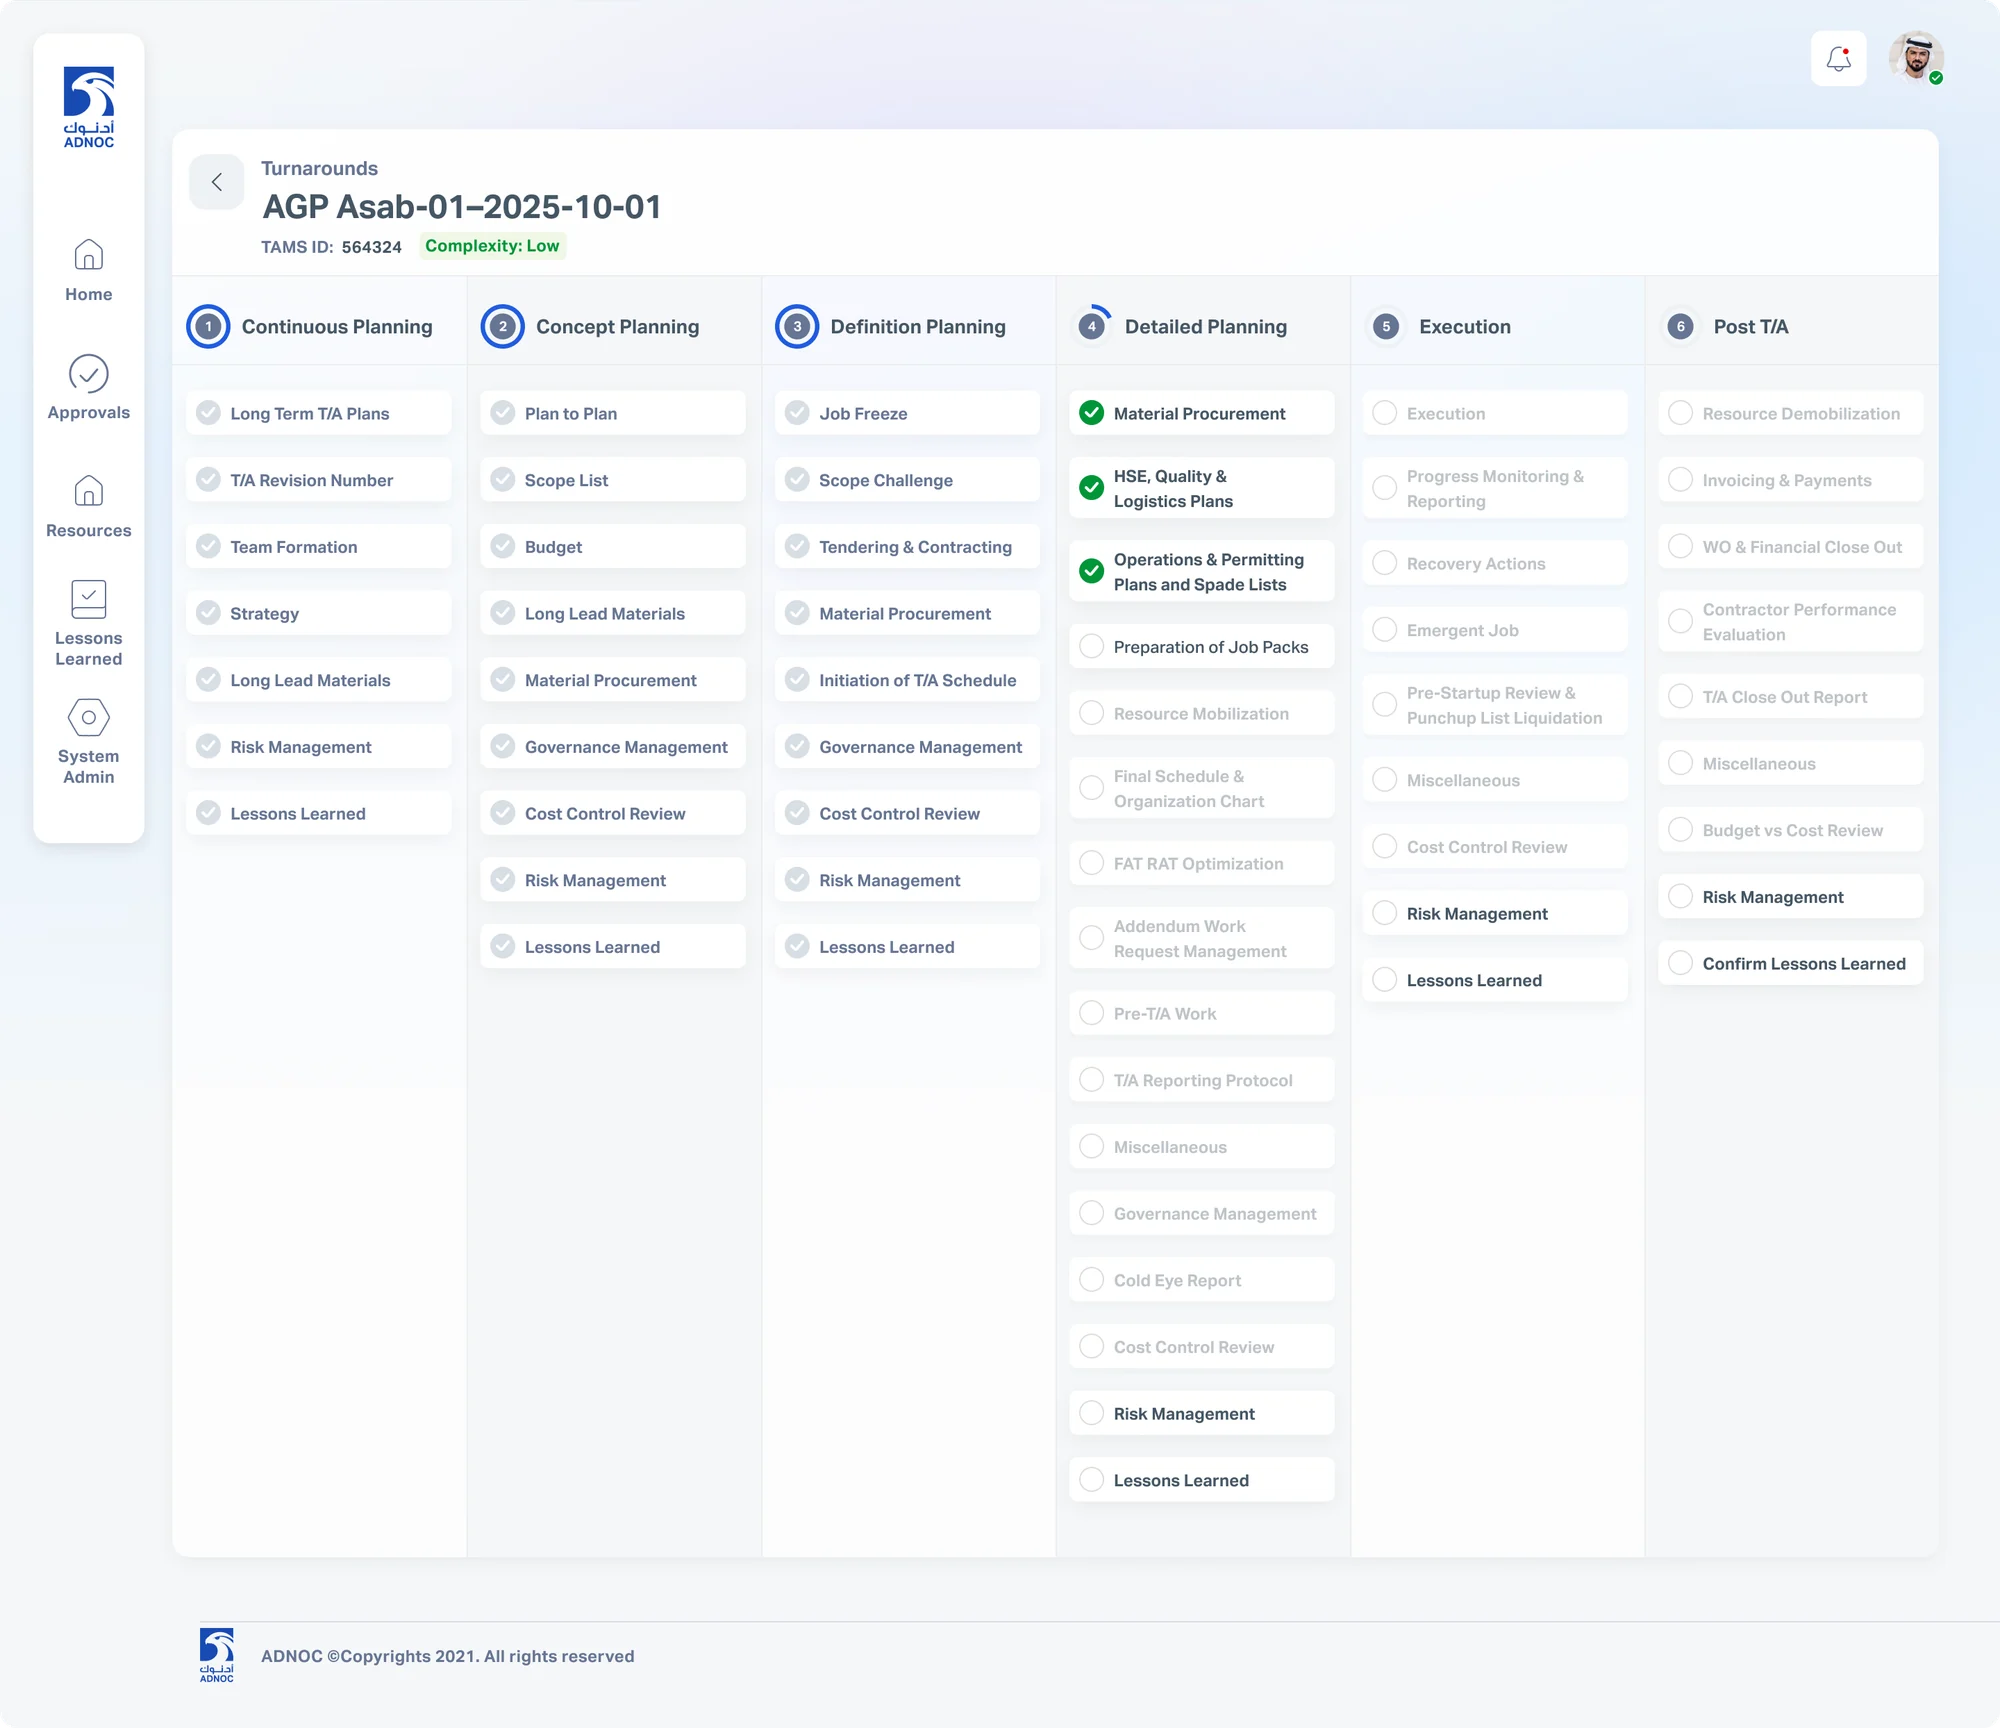The width and height of the screenshot is (2000, 1728).
Task: Open the Plan to Plan card
Action: (613, 413)
